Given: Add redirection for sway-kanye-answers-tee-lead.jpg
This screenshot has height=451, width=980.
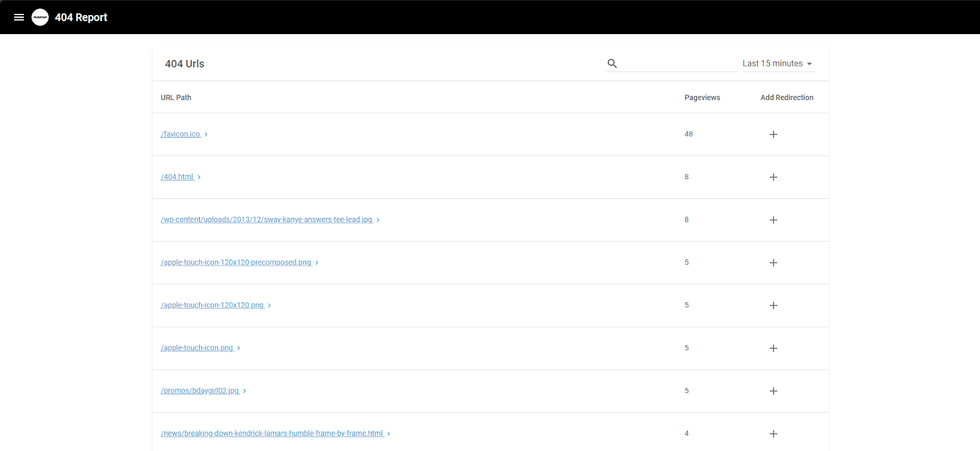Looking at the screenshot, I should [x=773, y=220].
